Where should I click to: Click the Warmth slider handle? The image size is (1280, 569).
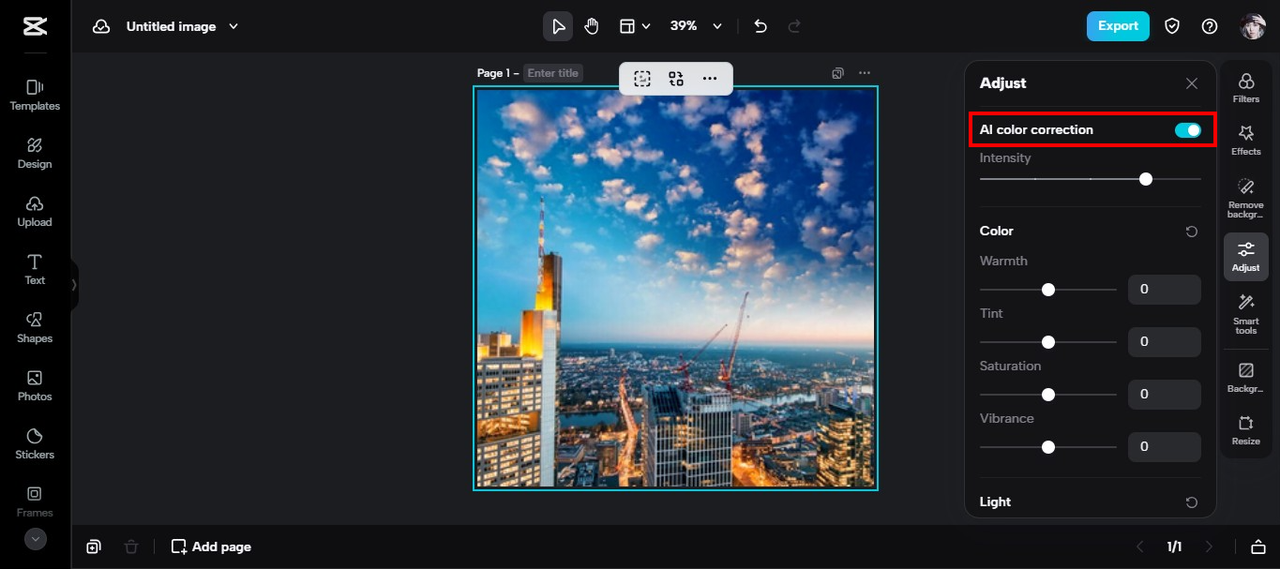(x=1048, y=289)
